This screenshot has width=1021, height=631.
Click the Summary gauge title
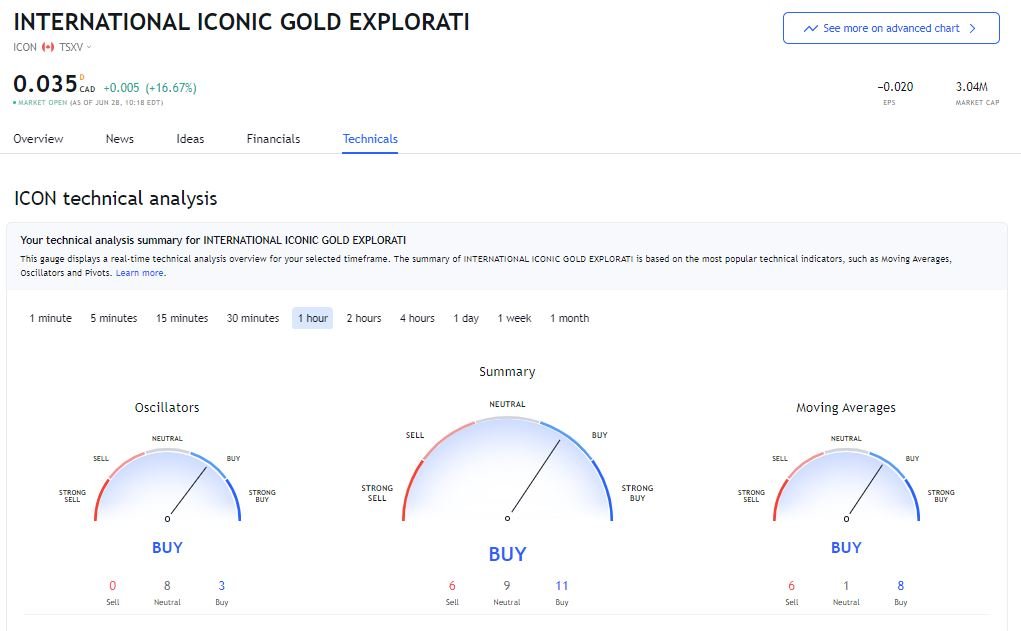(507, 372)
